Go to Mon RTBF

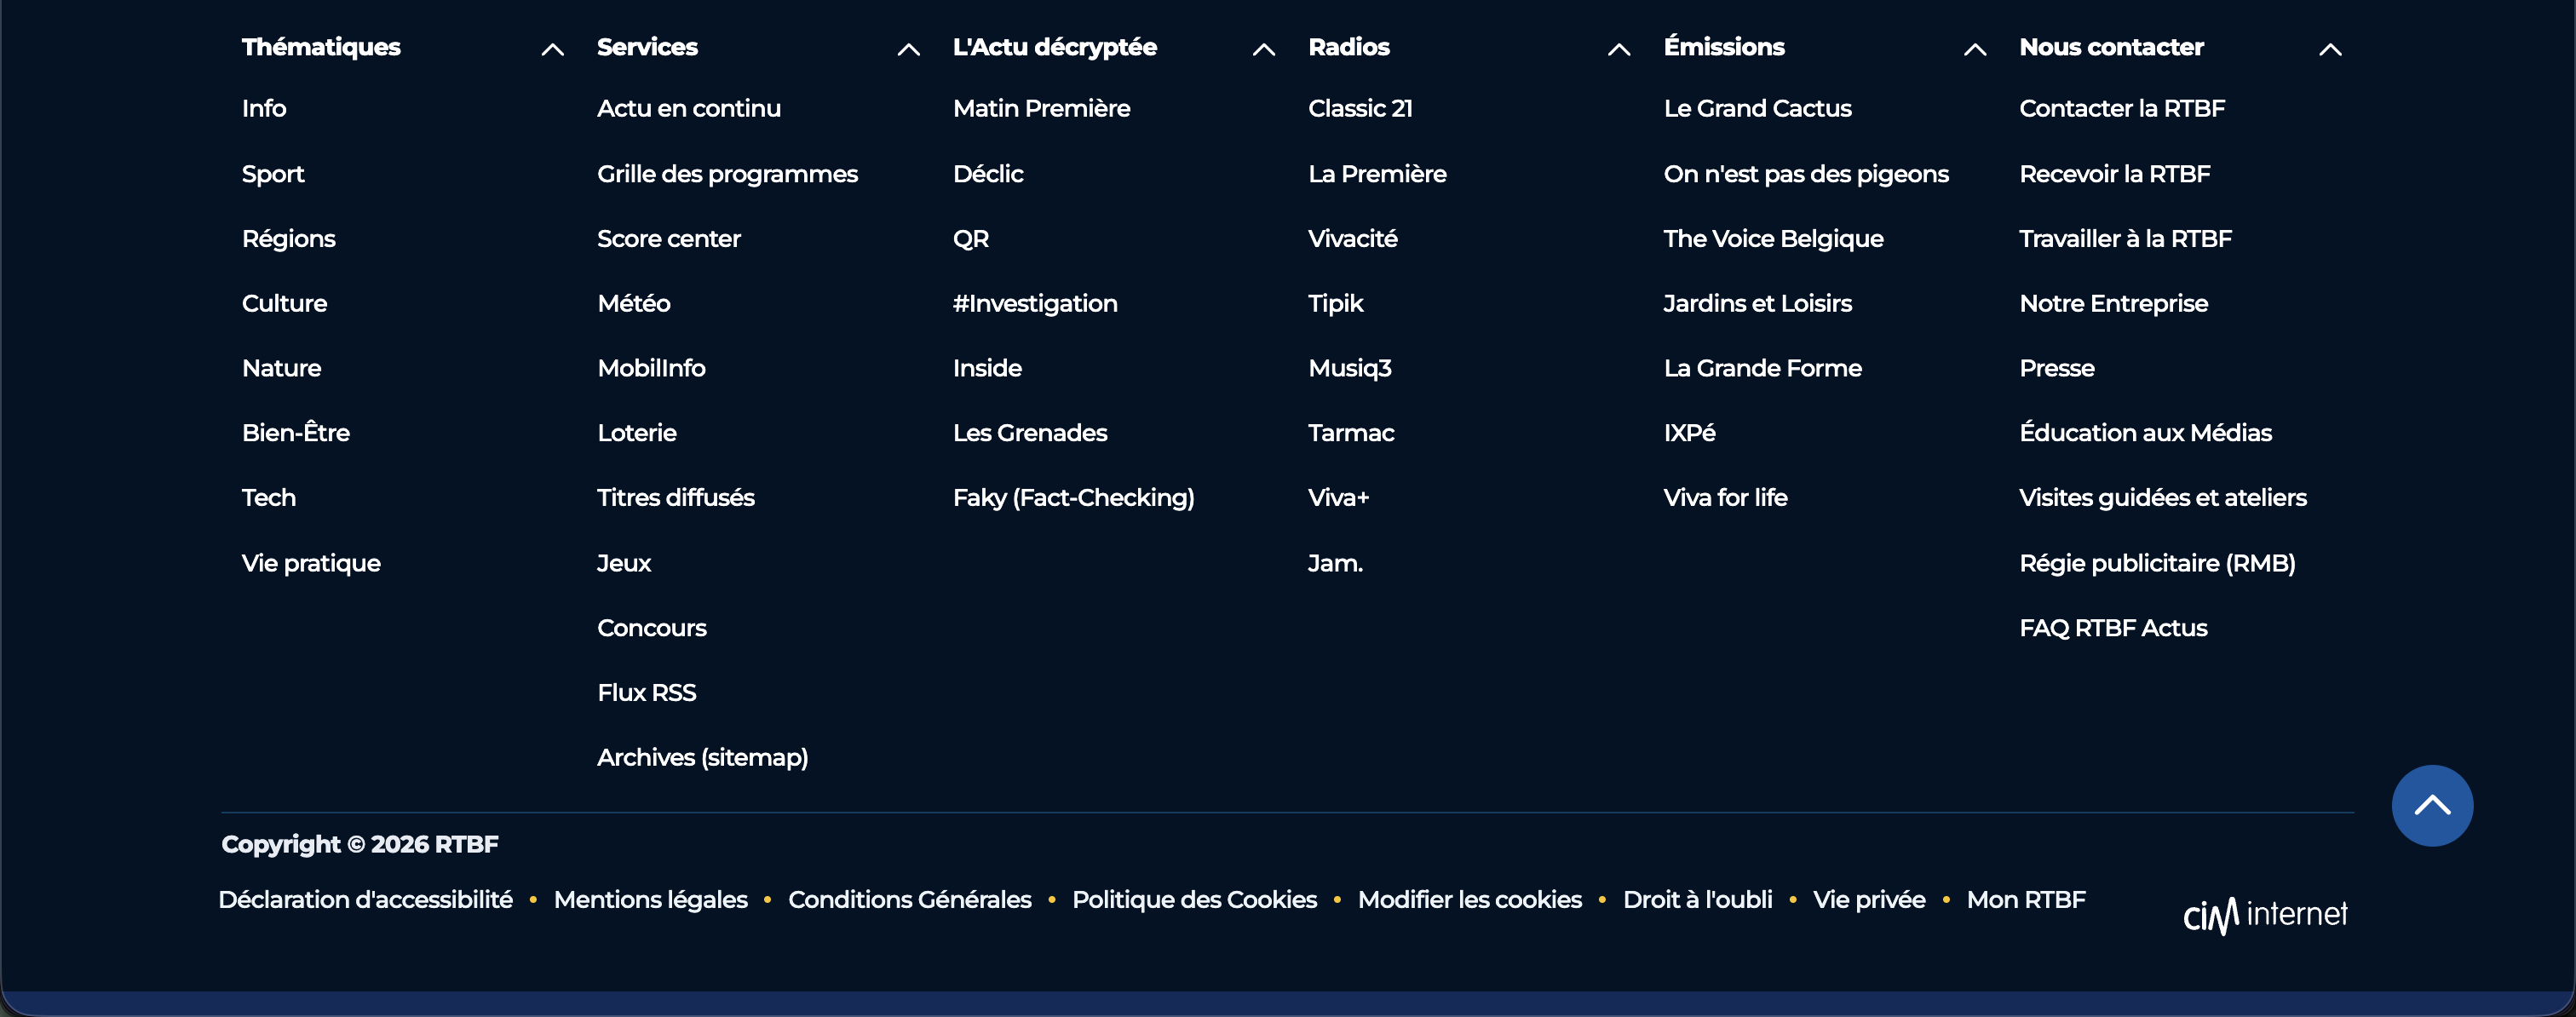point(2027,900)
